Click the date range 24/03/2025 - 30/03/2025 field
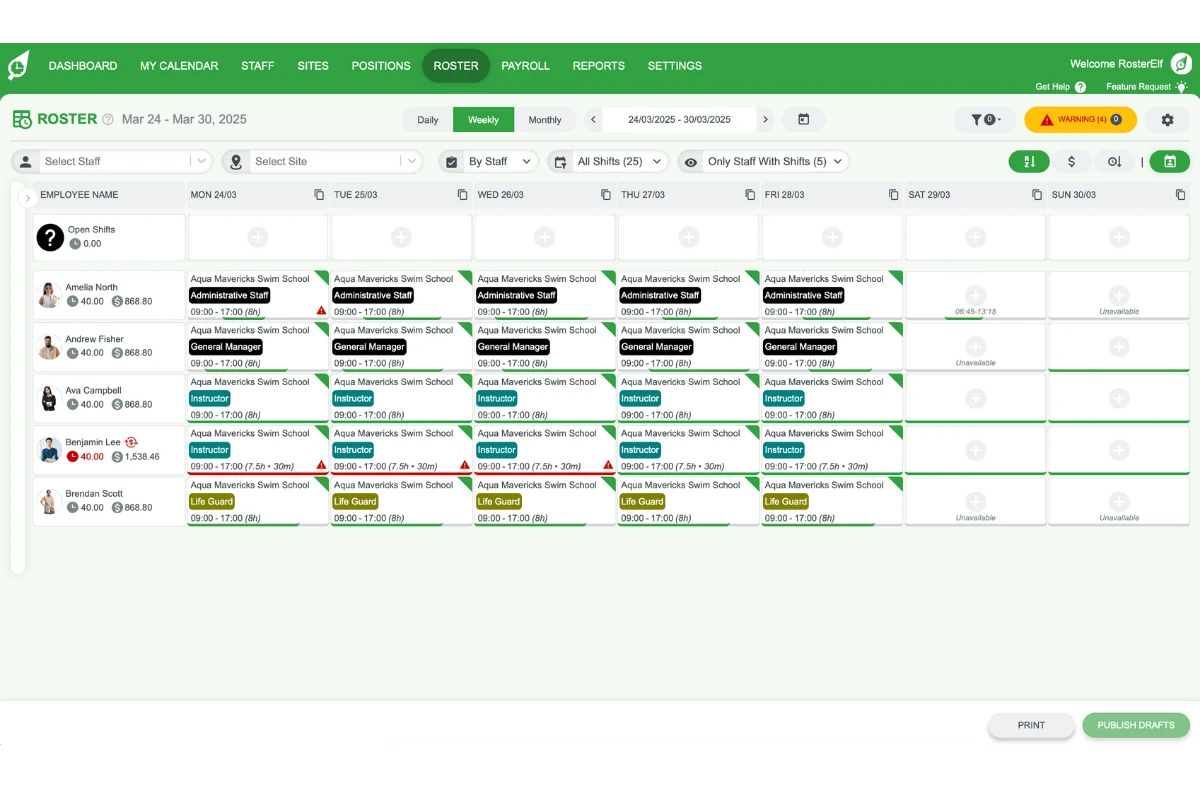The height and width of the screenshot is (800, 1200). click(x=679, y=120)
